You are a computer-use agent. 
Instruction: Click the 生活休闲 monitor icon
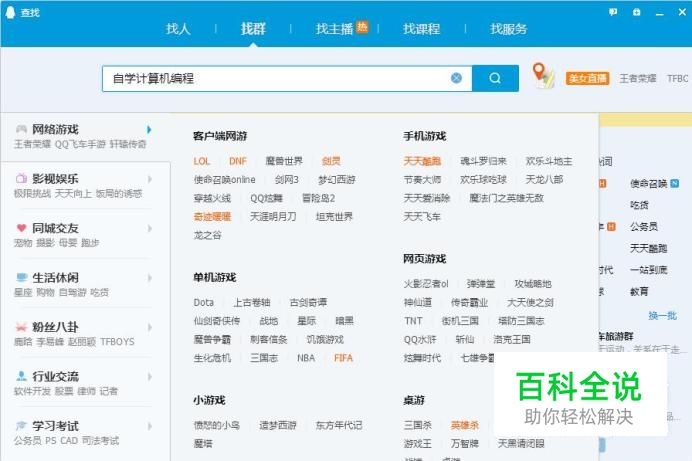point(21,277)
